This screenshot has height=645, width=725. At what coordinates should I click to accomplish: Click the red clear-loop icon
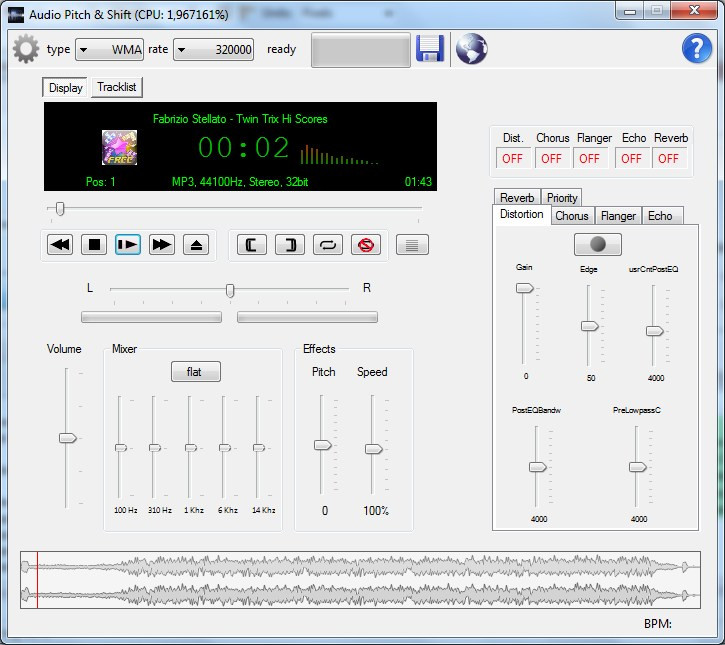366,245
